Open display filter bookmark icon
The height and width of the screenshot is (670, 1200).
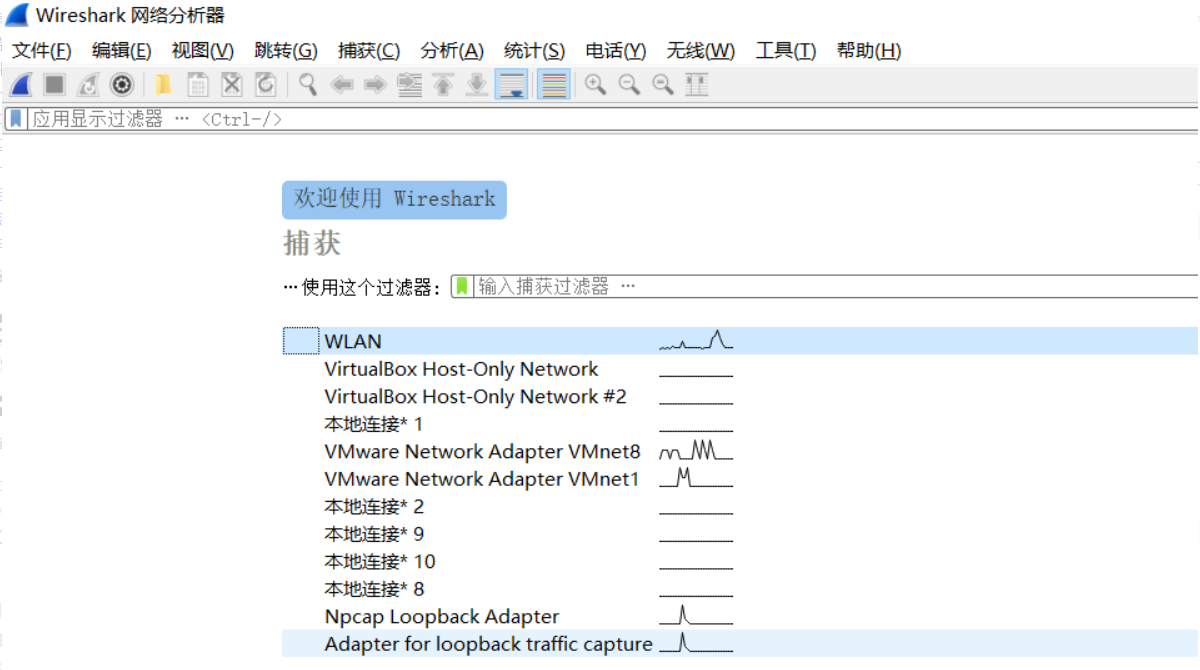16,119
